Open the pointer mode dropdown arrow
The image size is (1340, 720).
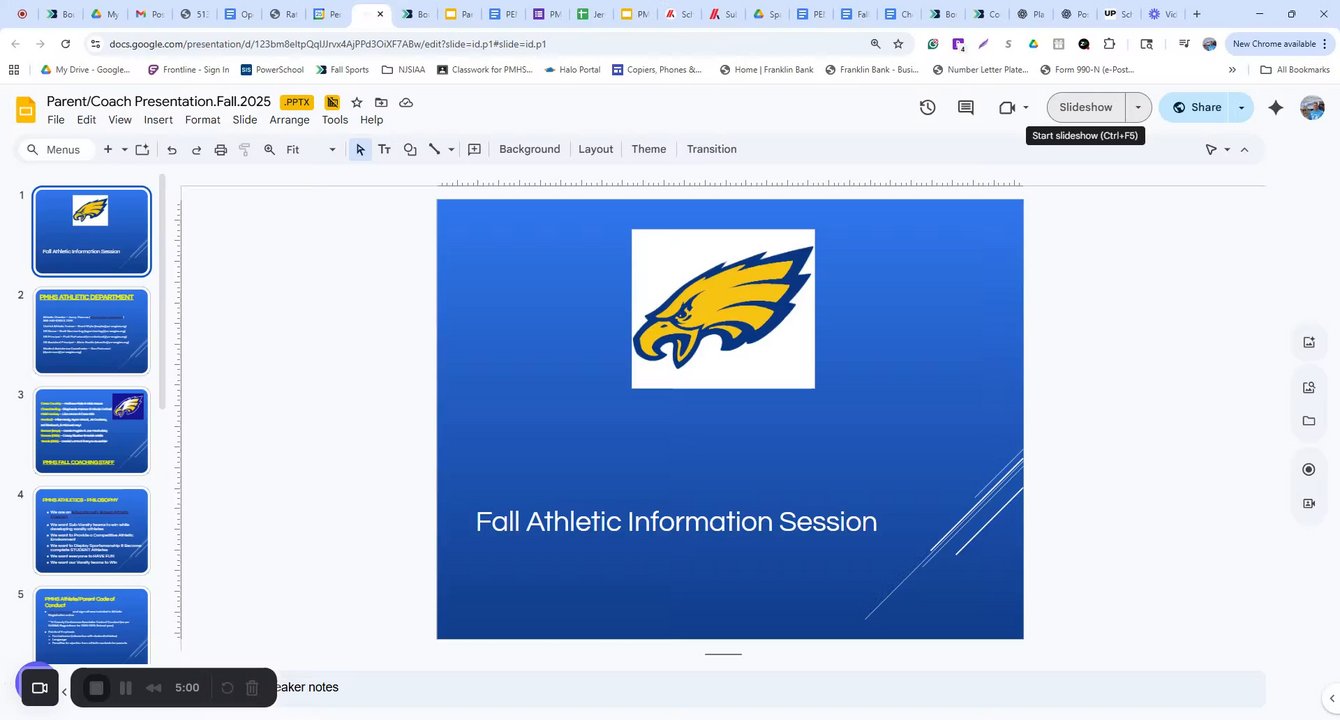[x=1227, y=149]
